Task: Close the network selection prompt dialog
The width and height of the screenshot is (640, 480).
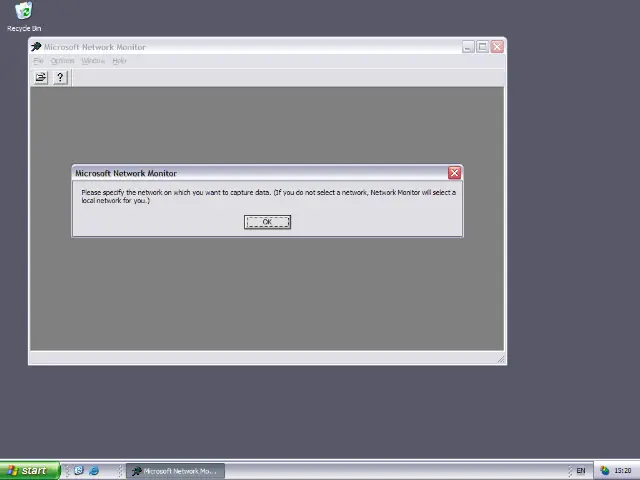Action: point(454,173)
